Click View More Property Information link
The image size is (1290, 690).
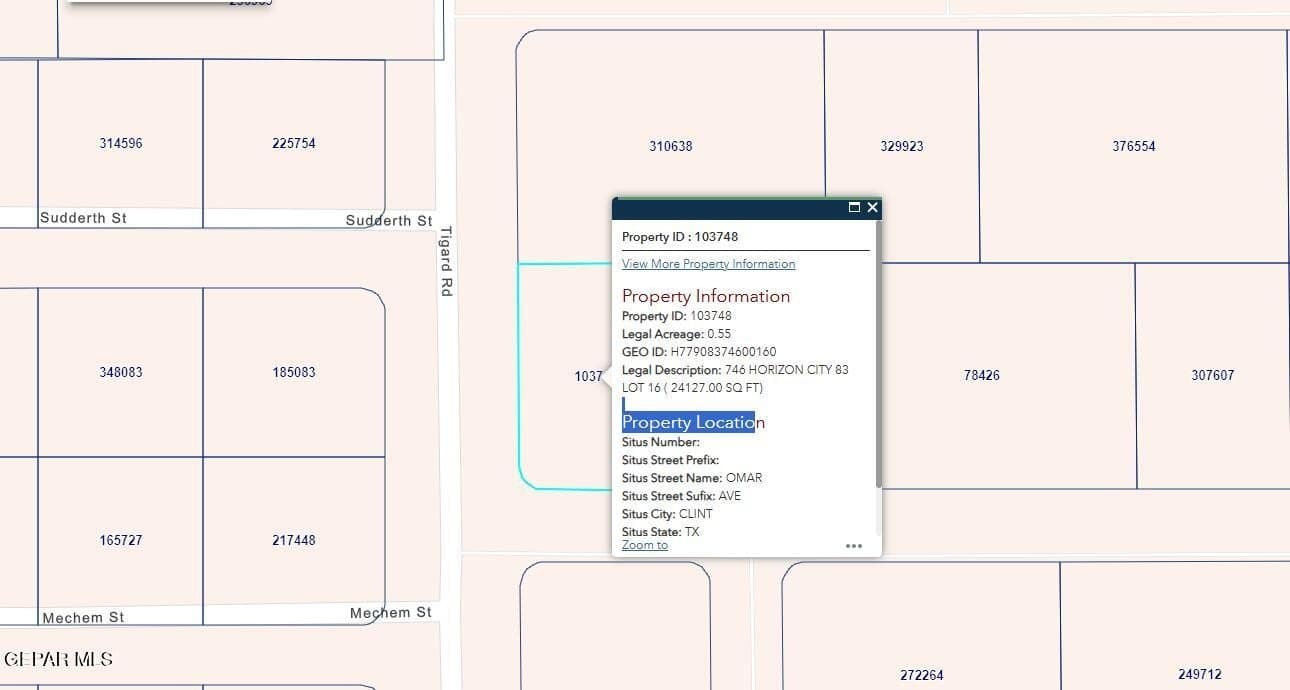click(708, 264)
